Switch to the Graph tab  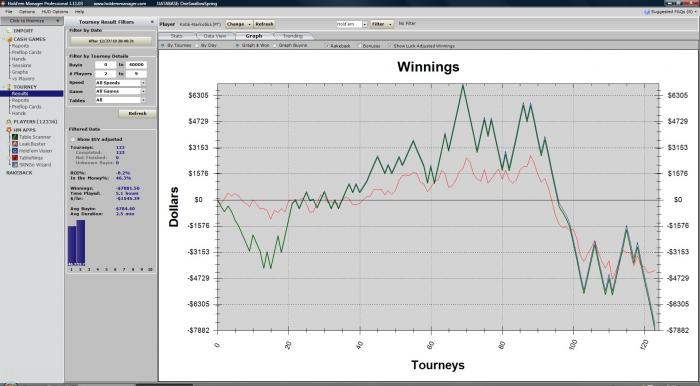254,36
